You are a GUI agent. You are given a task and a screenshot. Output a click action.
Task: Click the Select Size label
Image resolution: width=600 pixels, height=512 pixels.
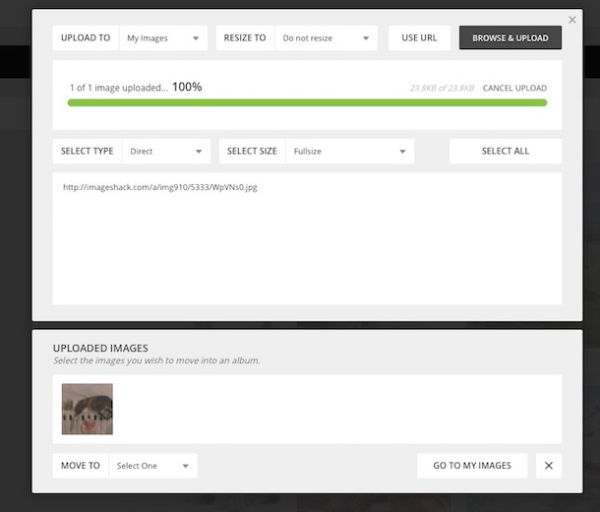click(x=252, y=151)
